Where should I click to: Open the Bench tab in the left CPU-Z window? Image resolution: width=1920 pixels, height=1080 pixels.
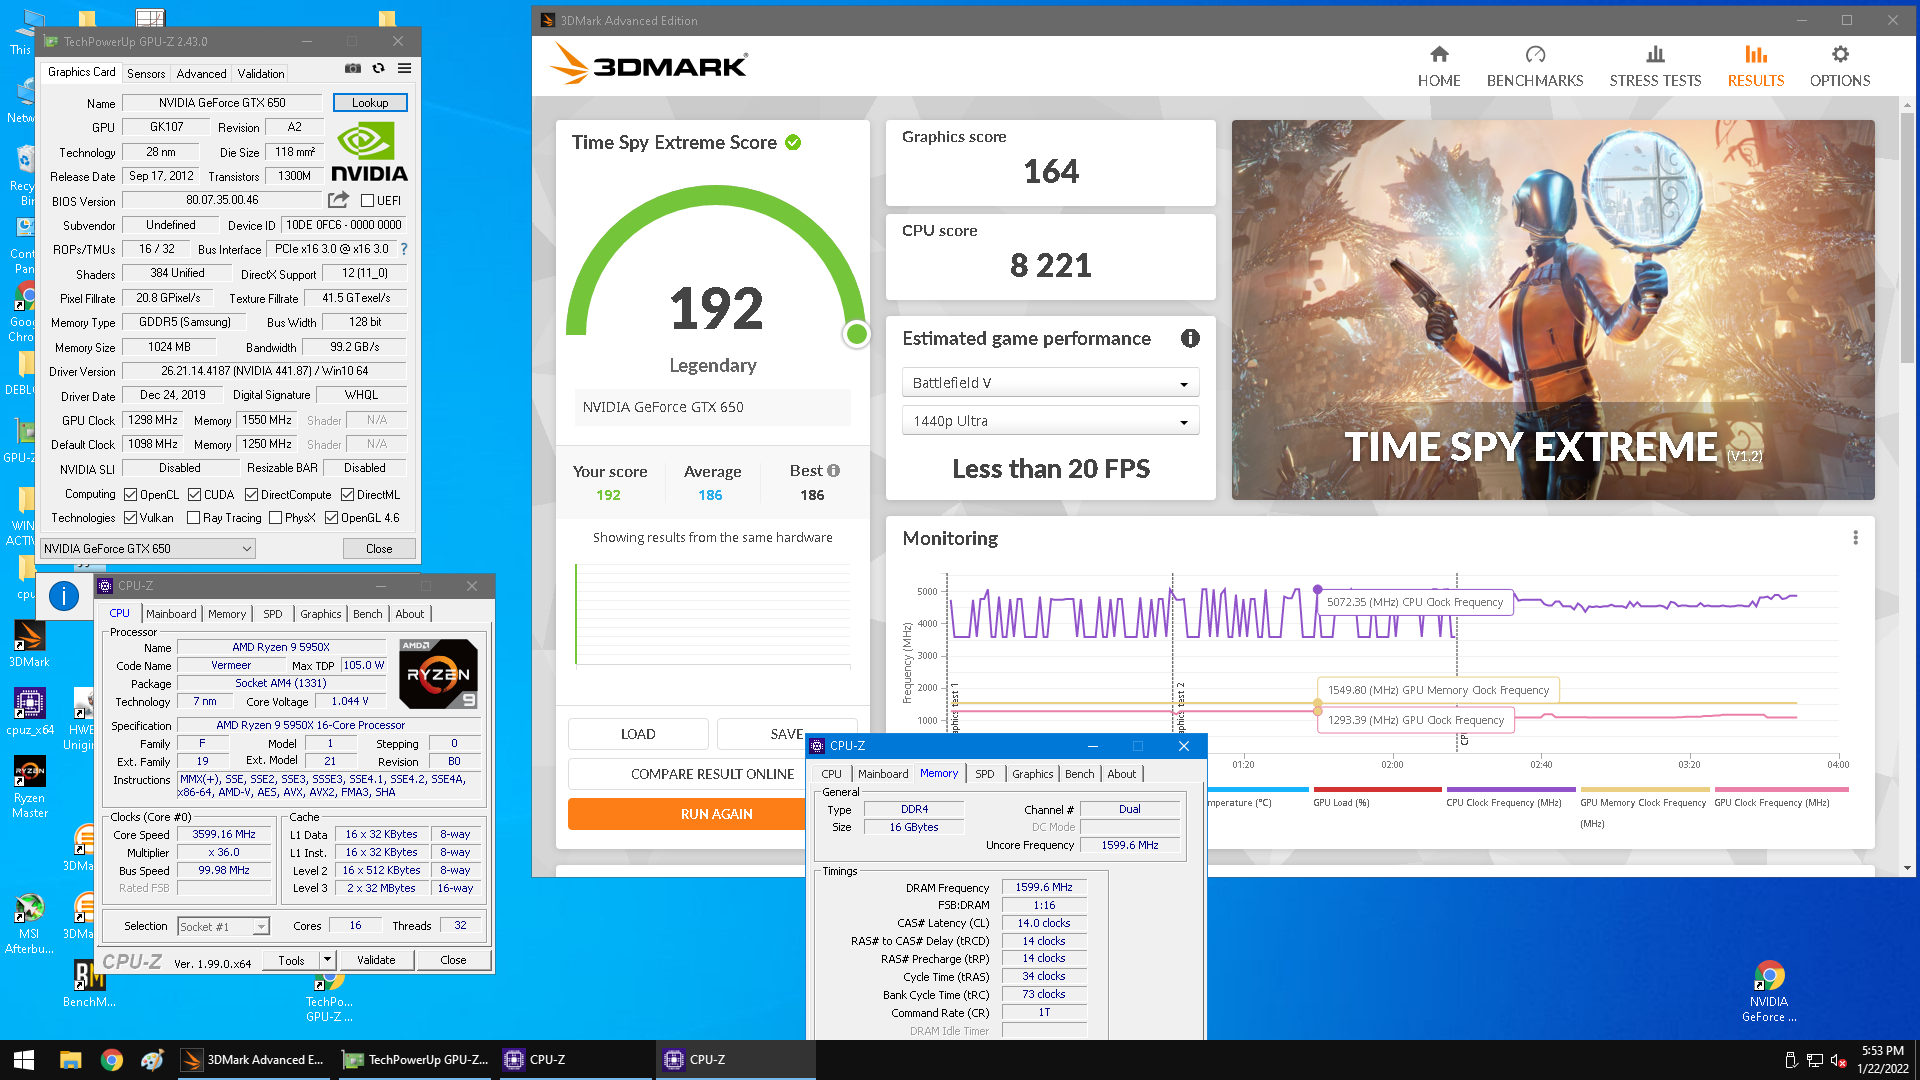pos(367,614)
